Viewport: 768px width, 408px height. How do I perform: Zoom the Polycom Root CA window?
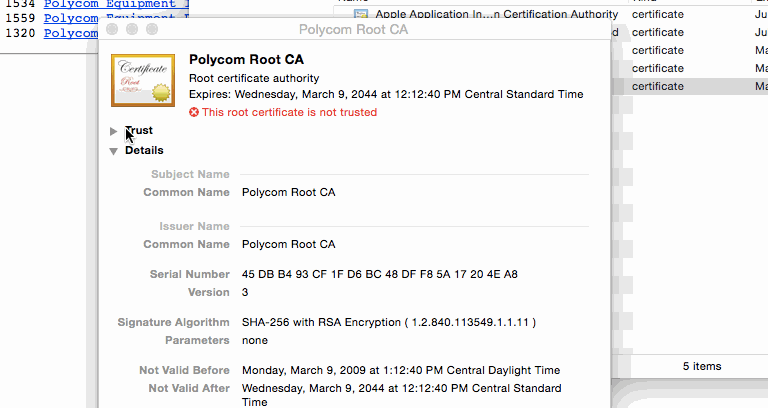(x=152, y=29)
